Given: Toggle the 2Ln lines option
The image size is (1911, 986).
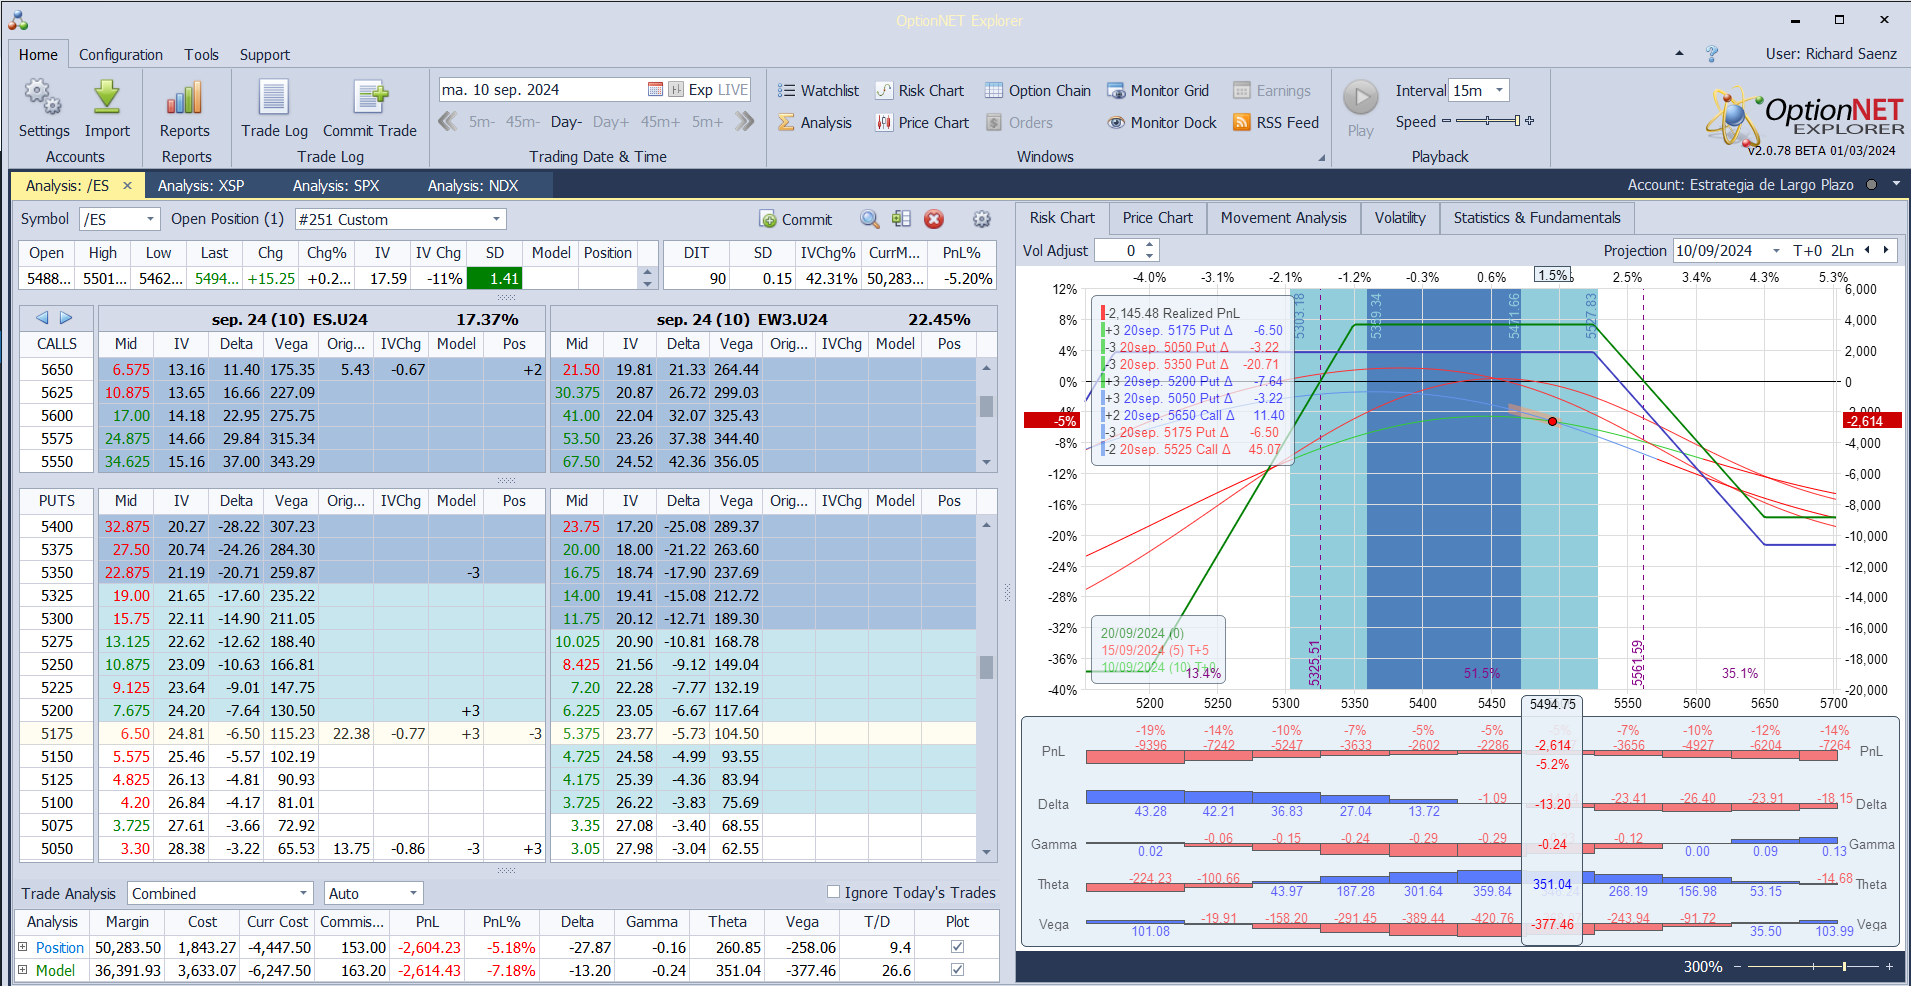Looking at the screenshot, I should [x=1842, y=251].
